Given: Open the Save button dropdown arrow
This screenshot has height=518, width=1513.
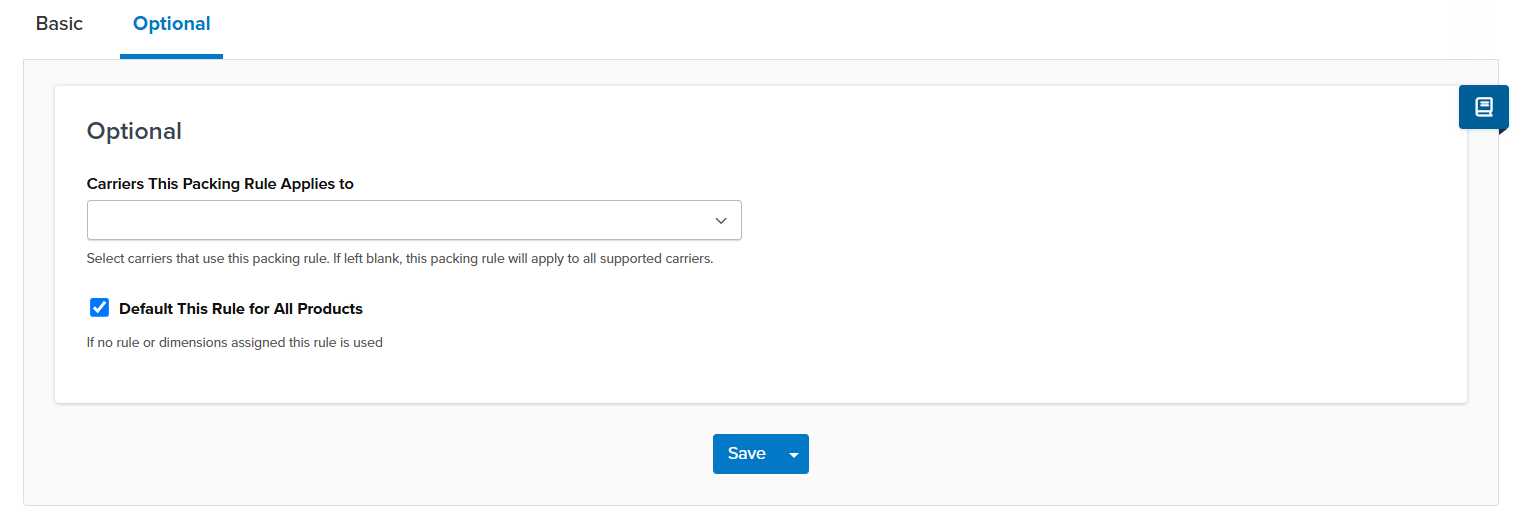Looking at the screenshot, I should click(x=794, y=455).
